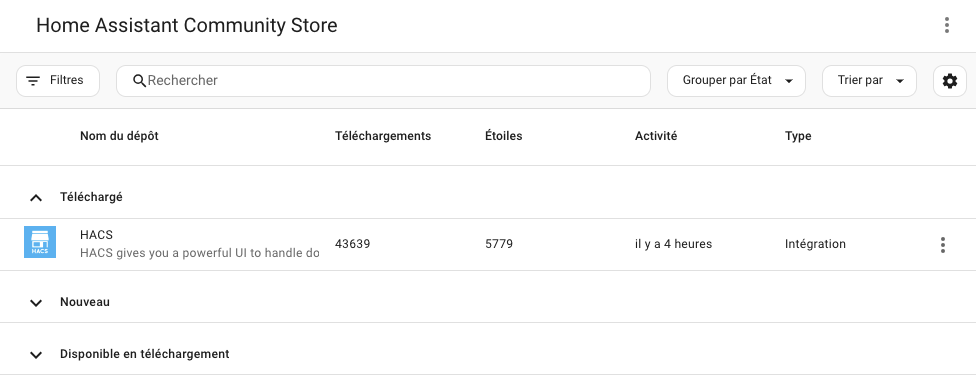Open the Grouper par État dropdown
The height and width of the screenshot is (383, 976).
(736, 81)
